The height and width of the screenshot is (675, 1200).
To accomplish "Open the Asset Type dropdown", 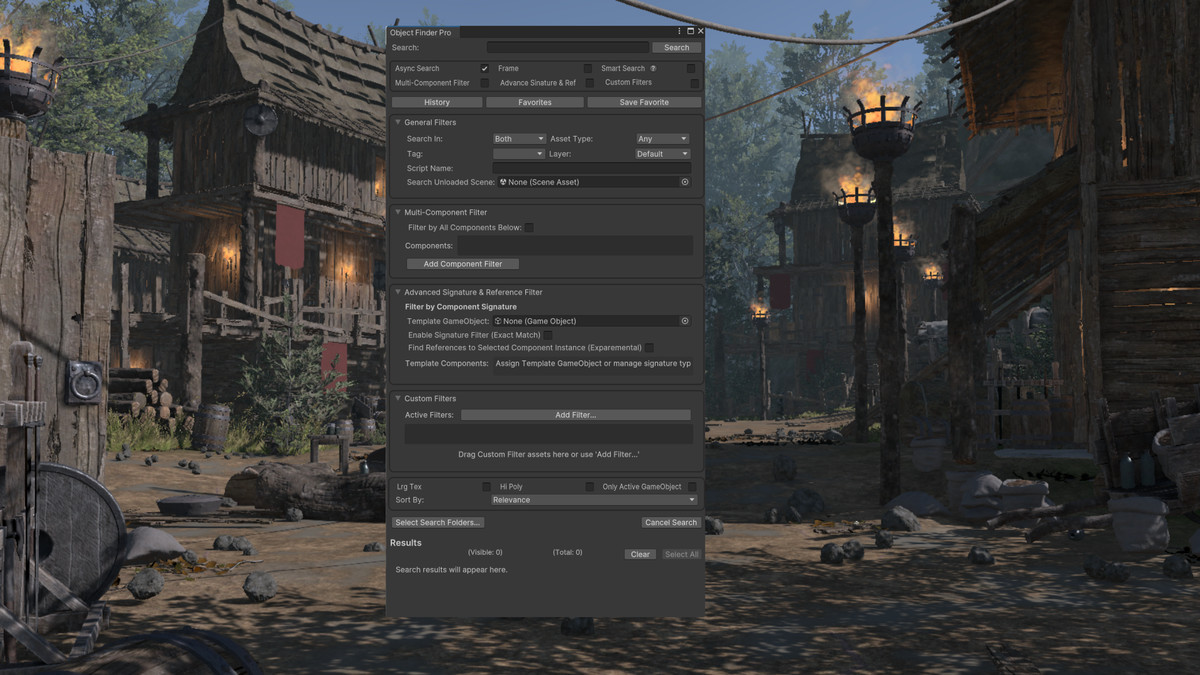I will click(662, 139).
